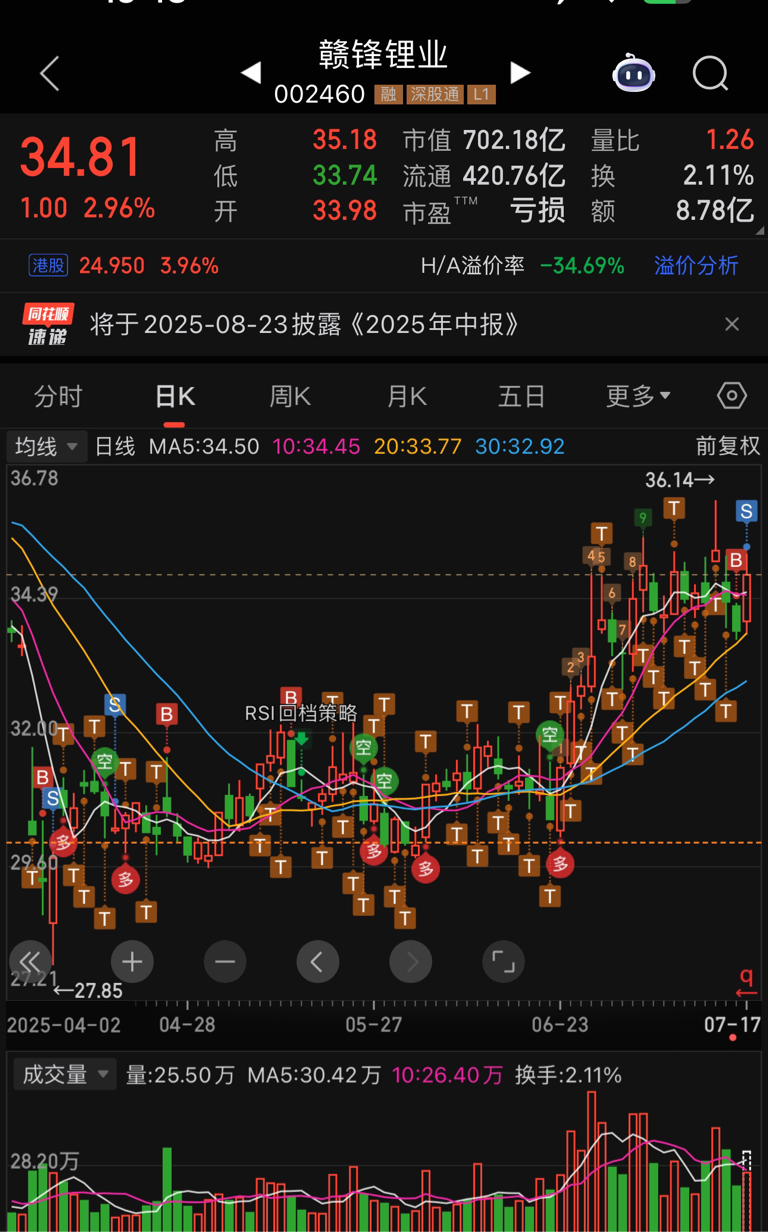
Task: Tap the 2025-04-02 date label
Action: click(62, 1025)
